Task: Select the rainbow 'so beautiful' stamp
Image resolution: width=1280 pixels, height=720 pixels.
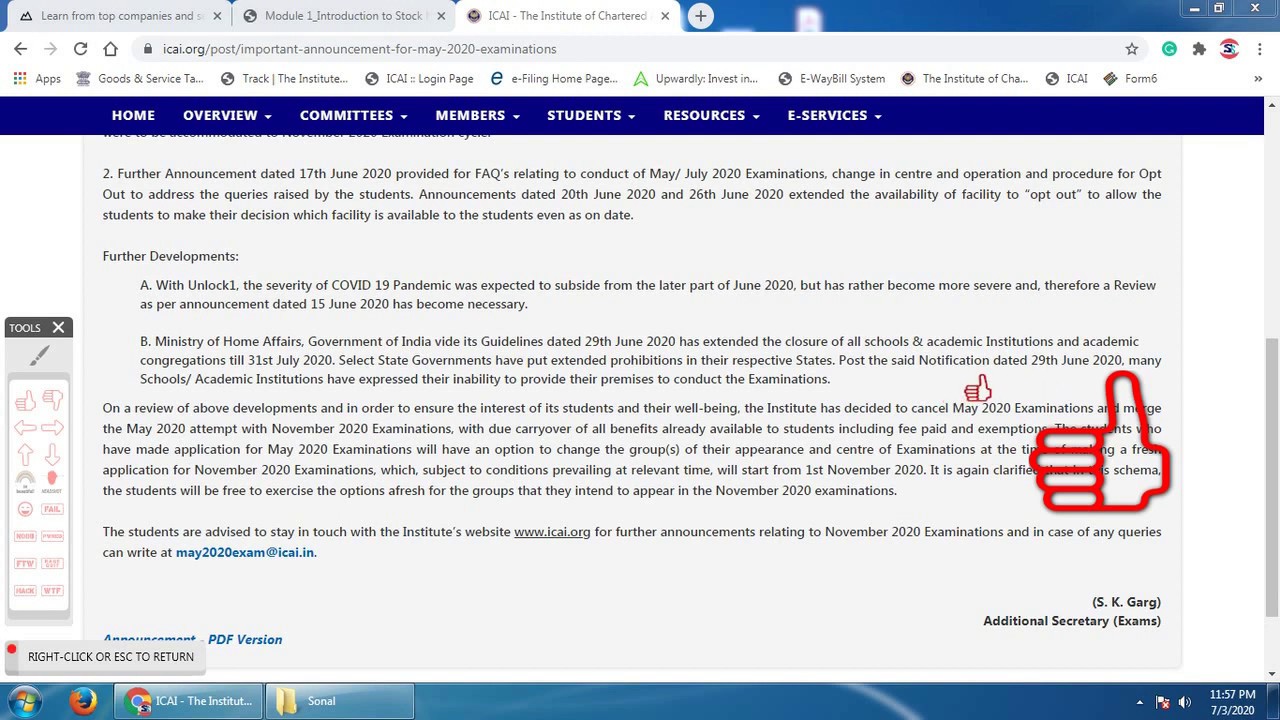Action: tap(26, 482)
